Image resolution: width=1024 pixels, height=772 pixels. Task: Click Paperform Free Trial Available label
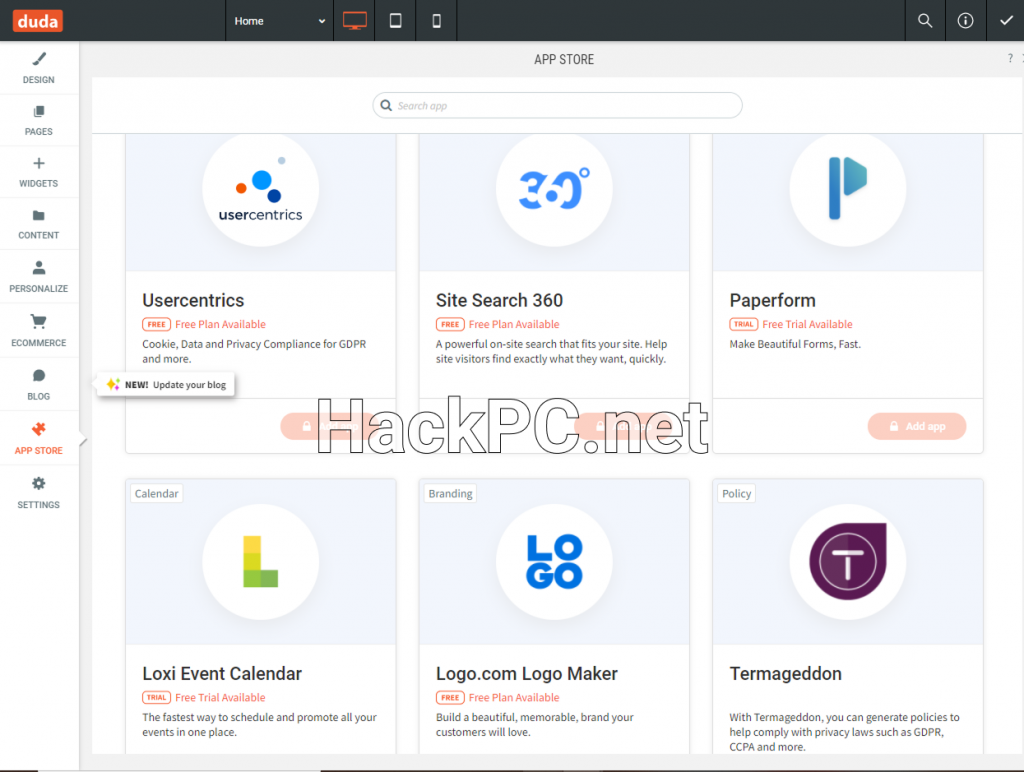click(807, 324)
